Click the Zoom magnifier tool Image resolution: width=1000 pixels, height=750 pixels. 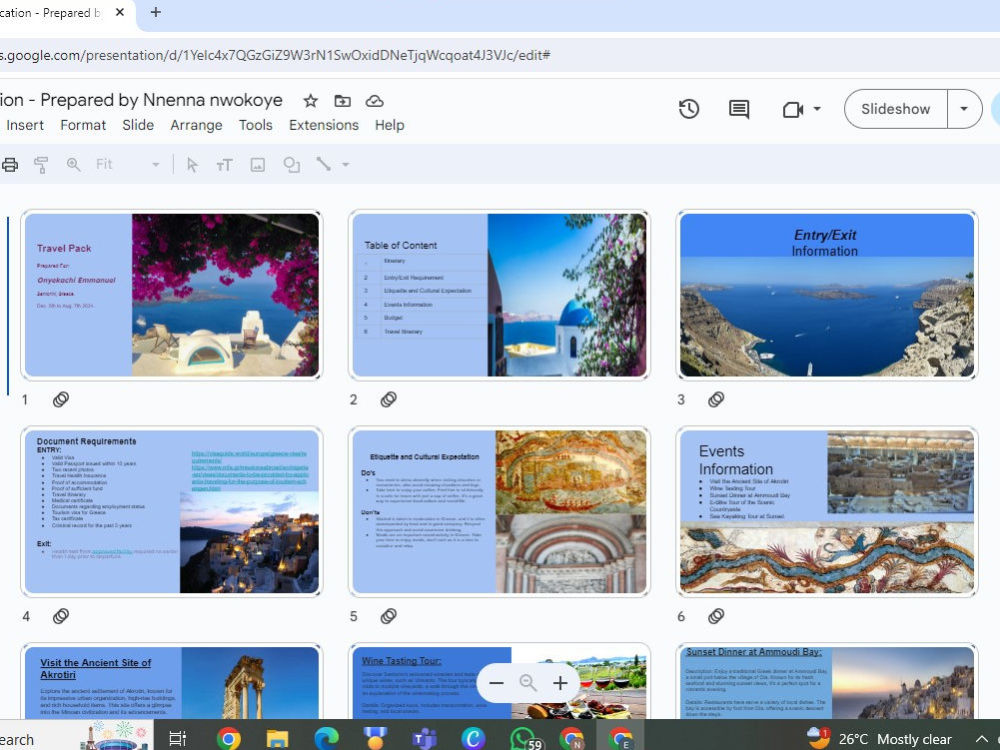[73, 165]
